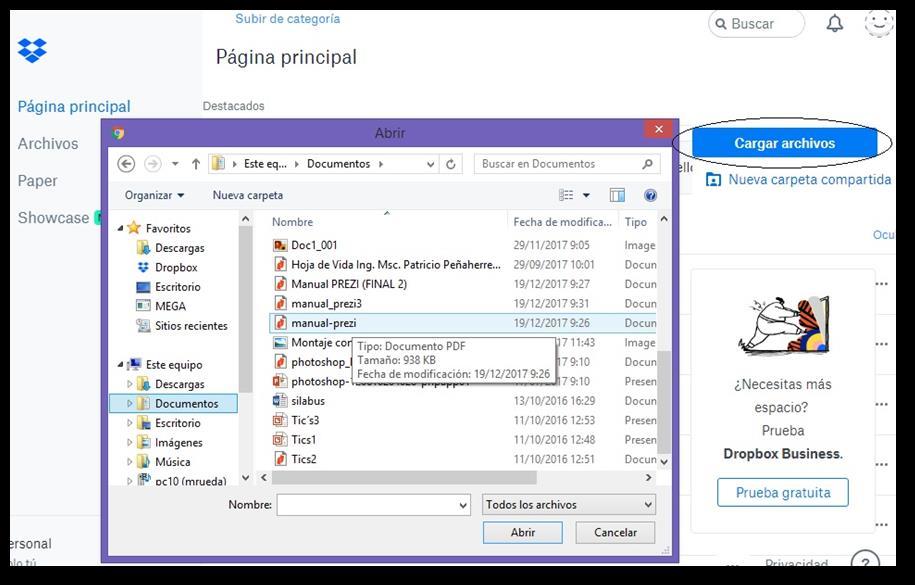The width and height of the screenshot is (915, 585).
Task: Expand the Documentos tree node
Action: pos(130,403)
